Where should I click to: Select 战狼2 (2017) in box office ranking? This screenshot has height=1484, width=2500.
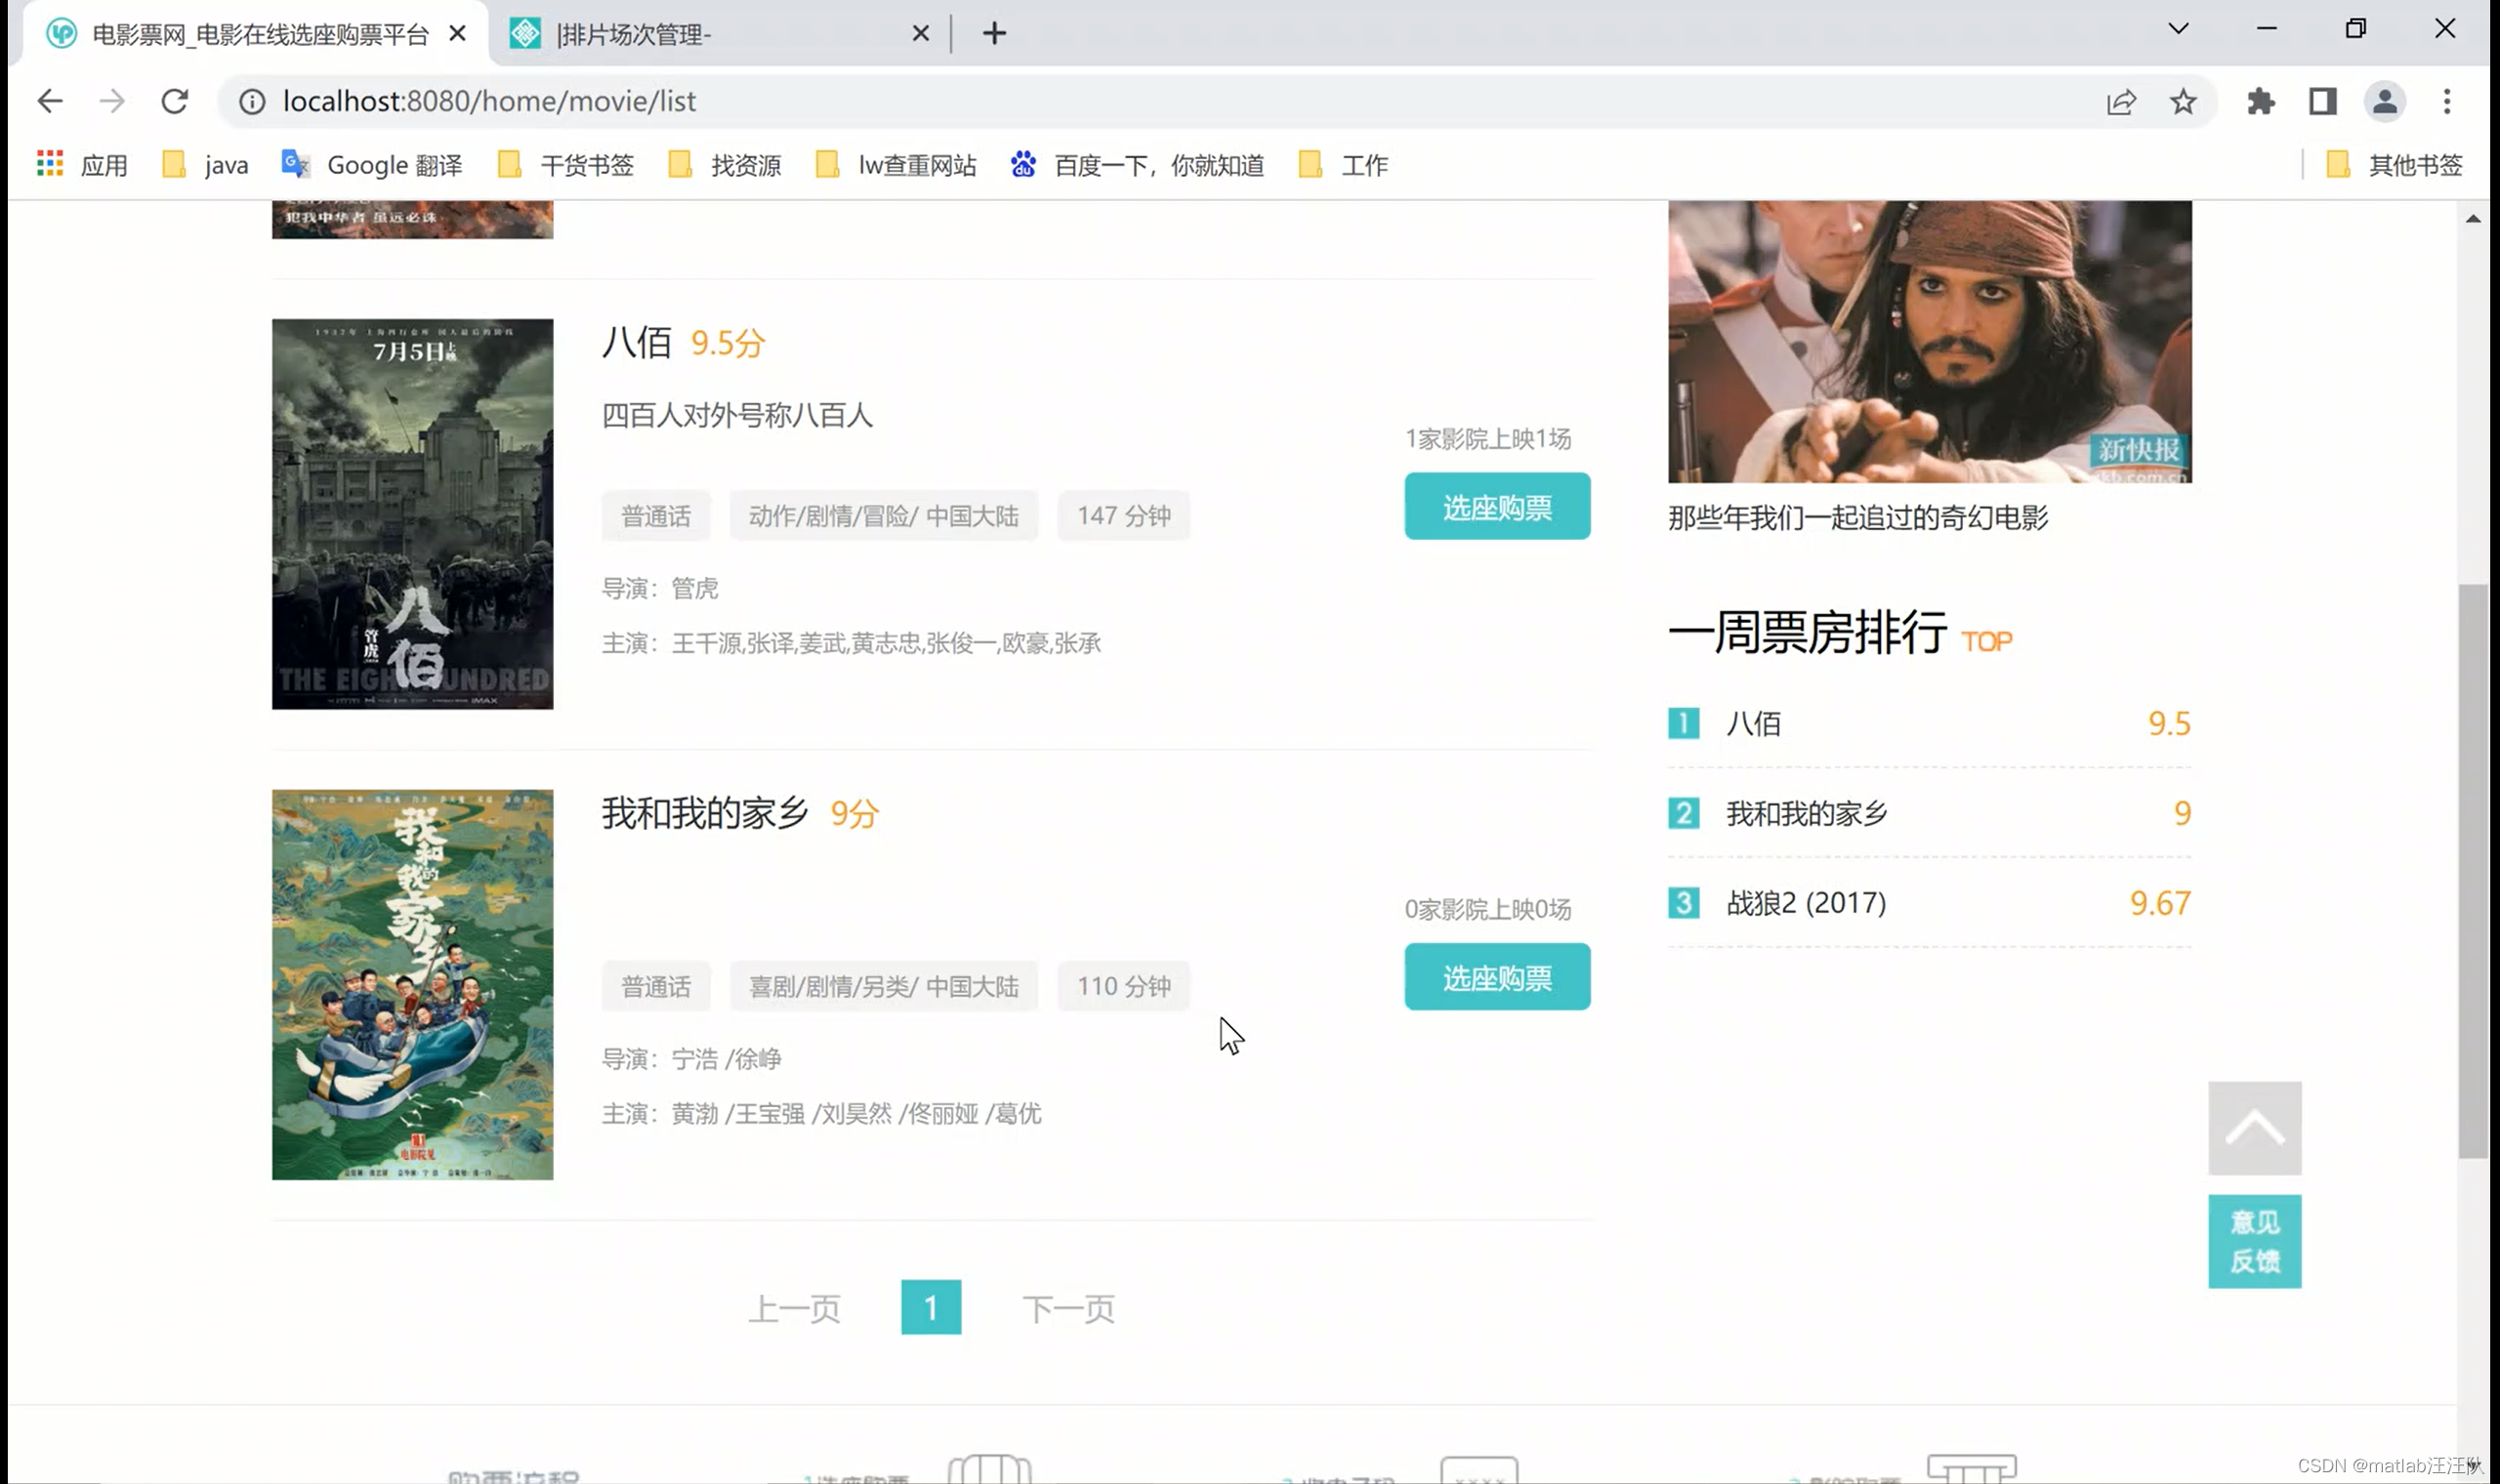pyautogui.click(x=1806, y=903)
